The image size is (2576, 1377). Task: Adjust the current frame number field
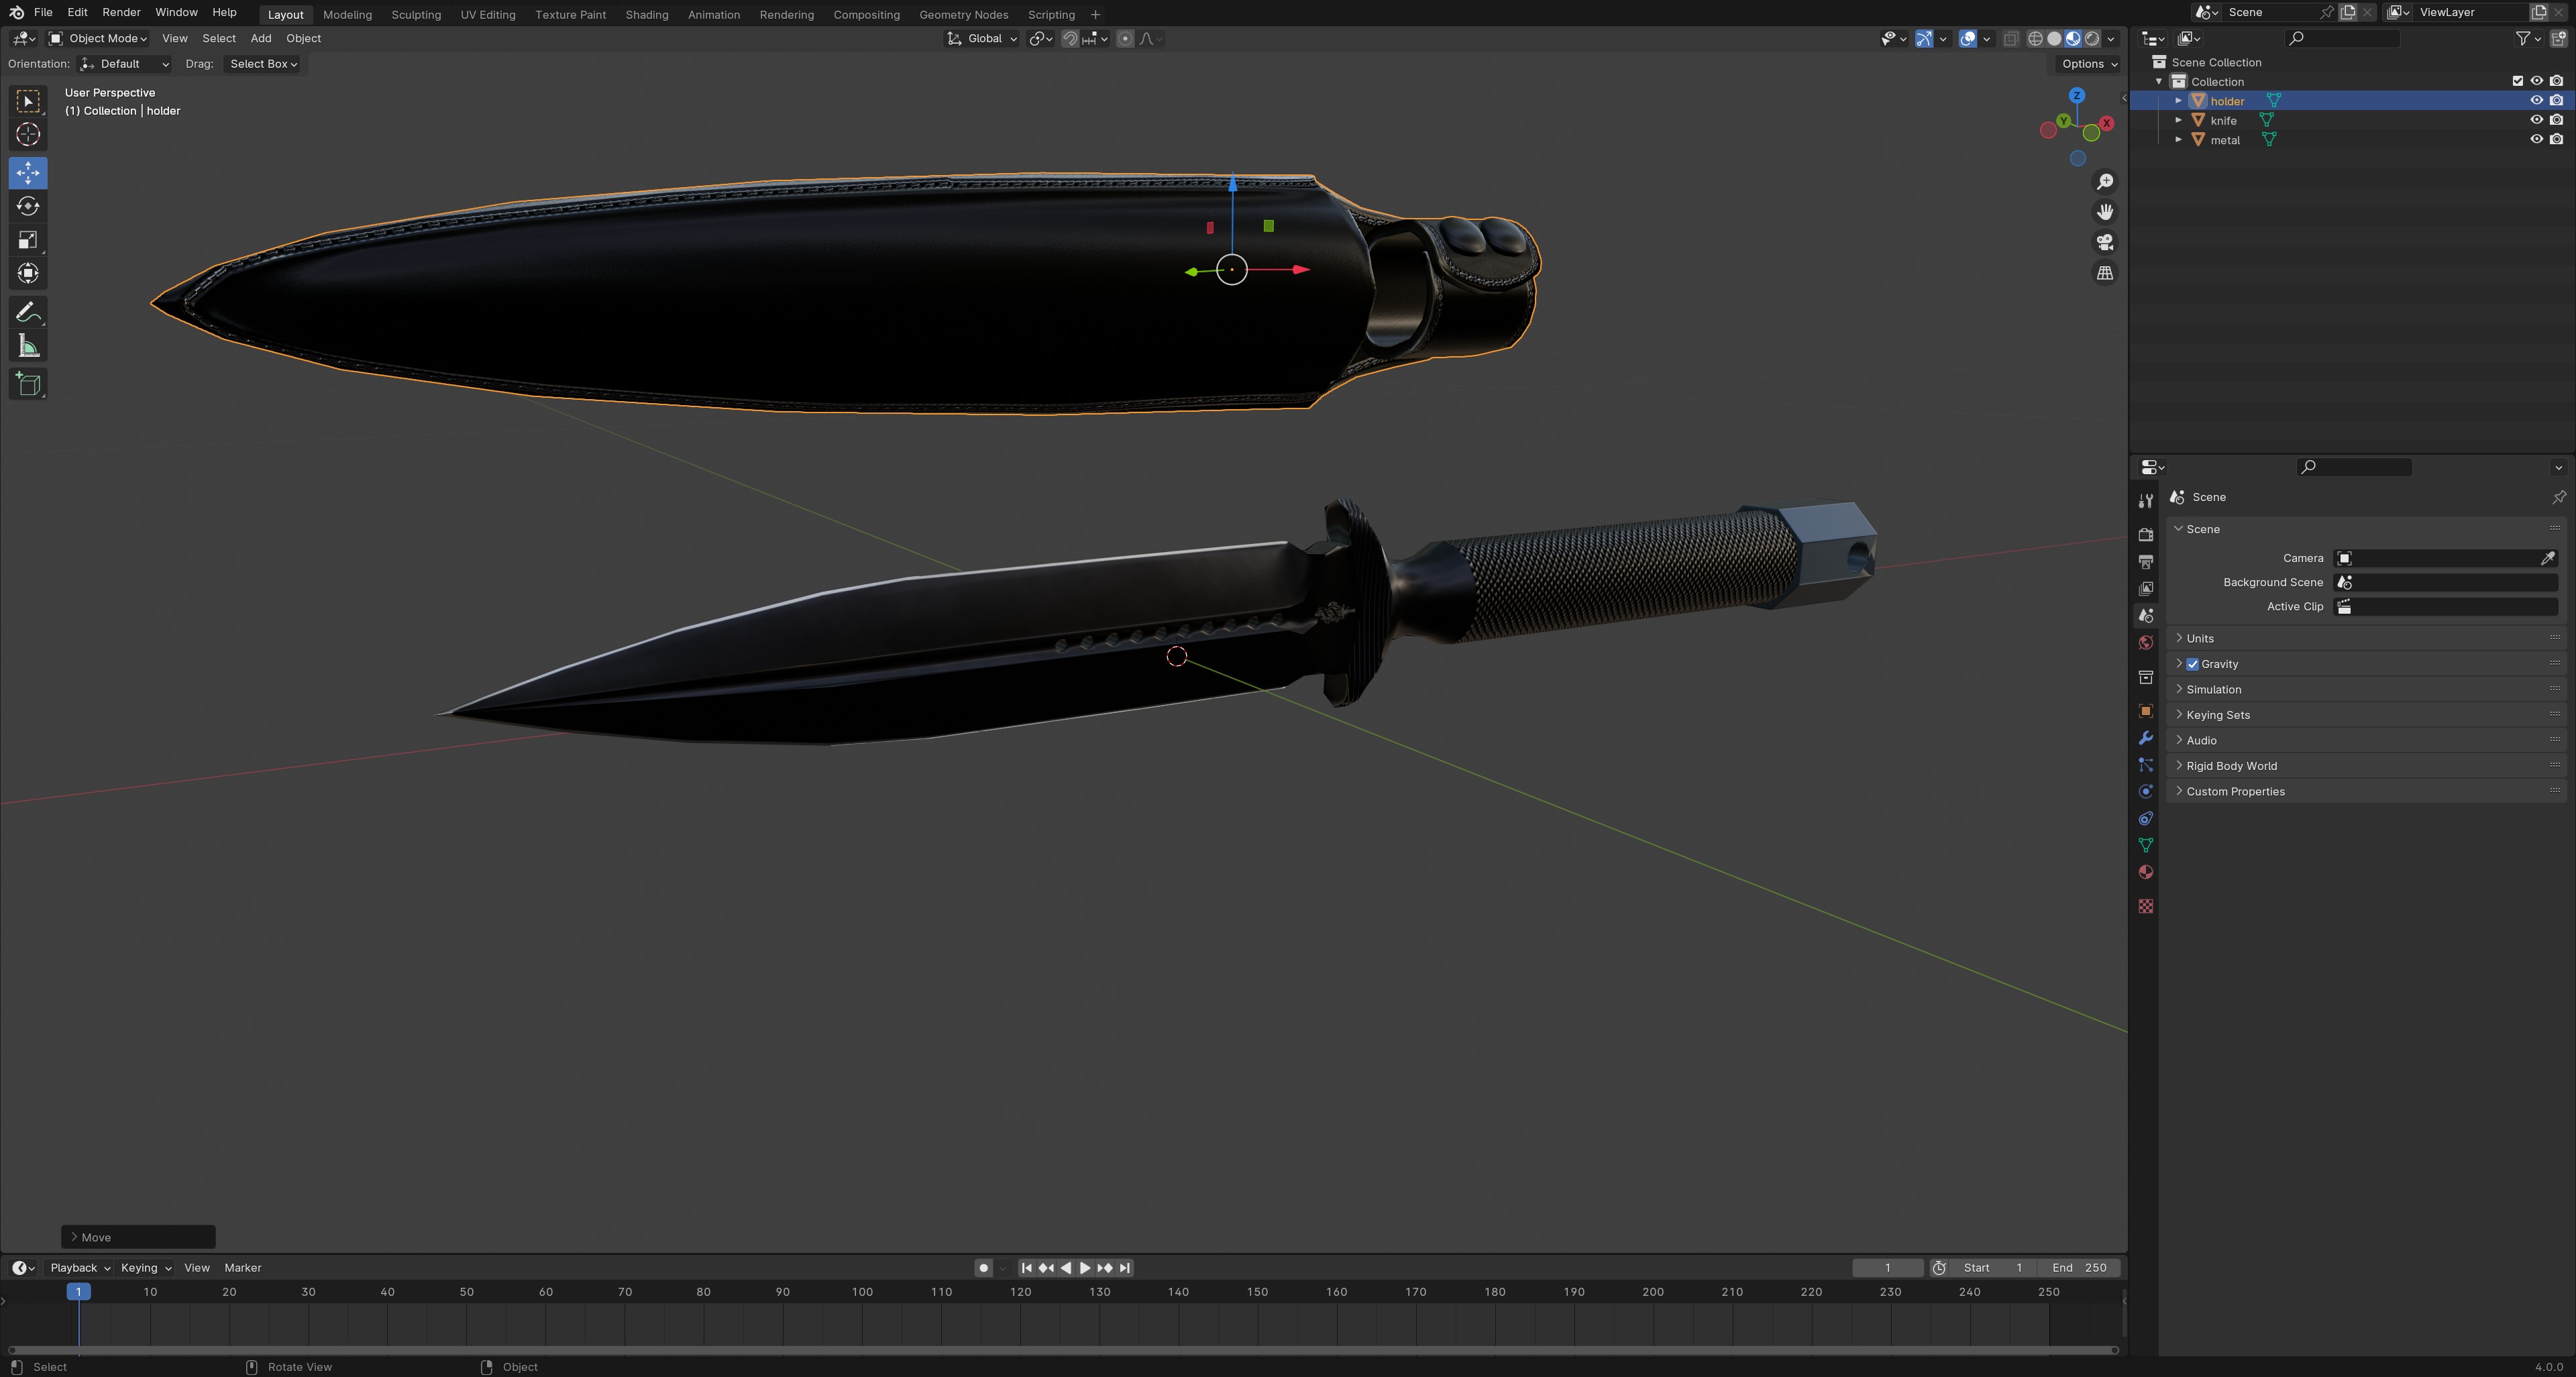pyautogui.click(x=1887, y=1268)
